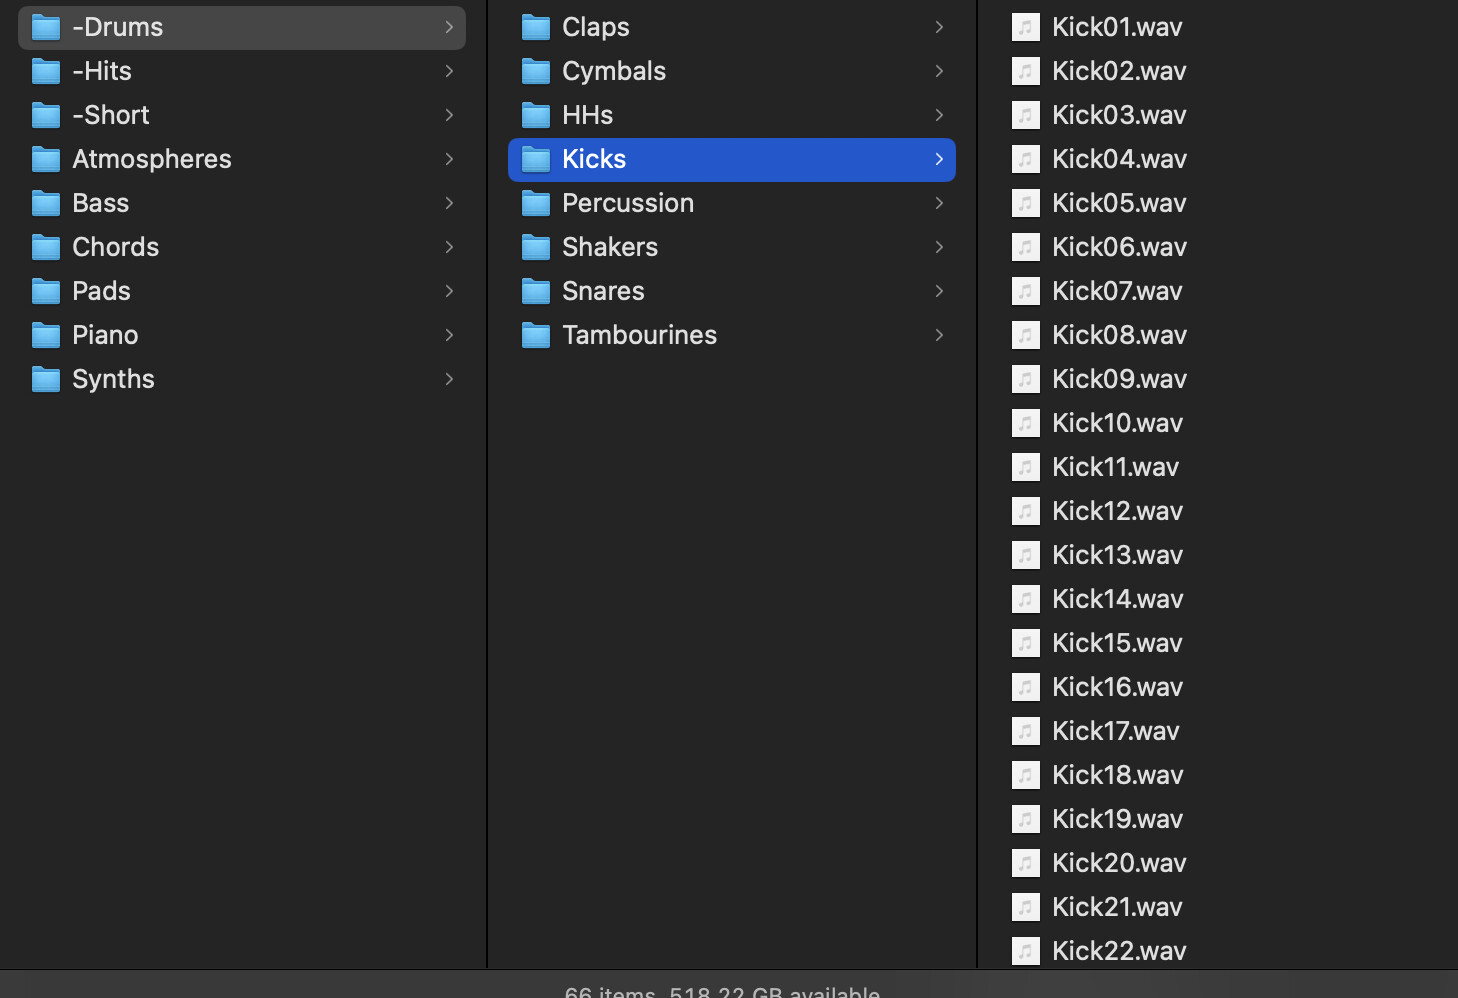Select Kick05.wav file

[1119, 203]
